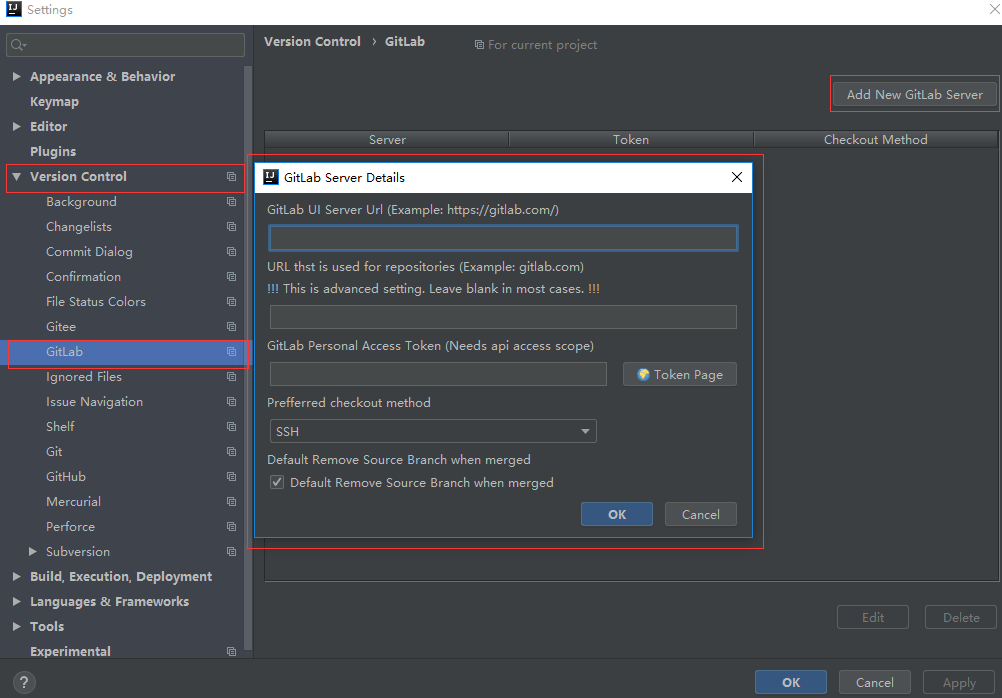Click the project-scope icon next to Subversion
Image resolution: width=1002 pixels, height=698 pixels.
click(x=231, y=552)
